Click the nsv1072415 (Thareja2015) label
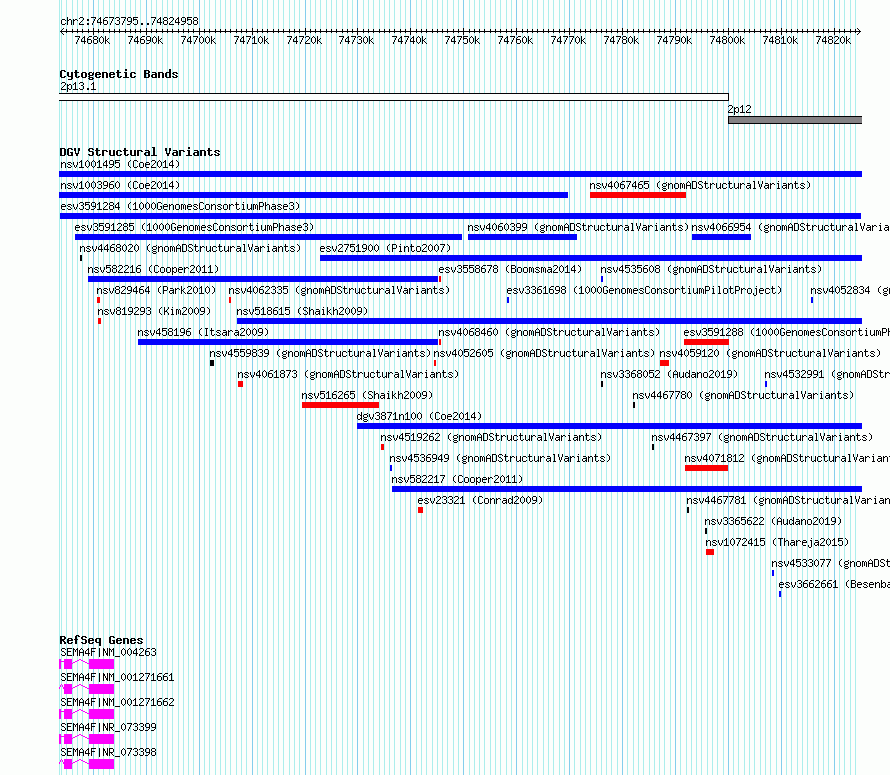The width and height of the screenshot is (890, 775). (x=777, y=543)
